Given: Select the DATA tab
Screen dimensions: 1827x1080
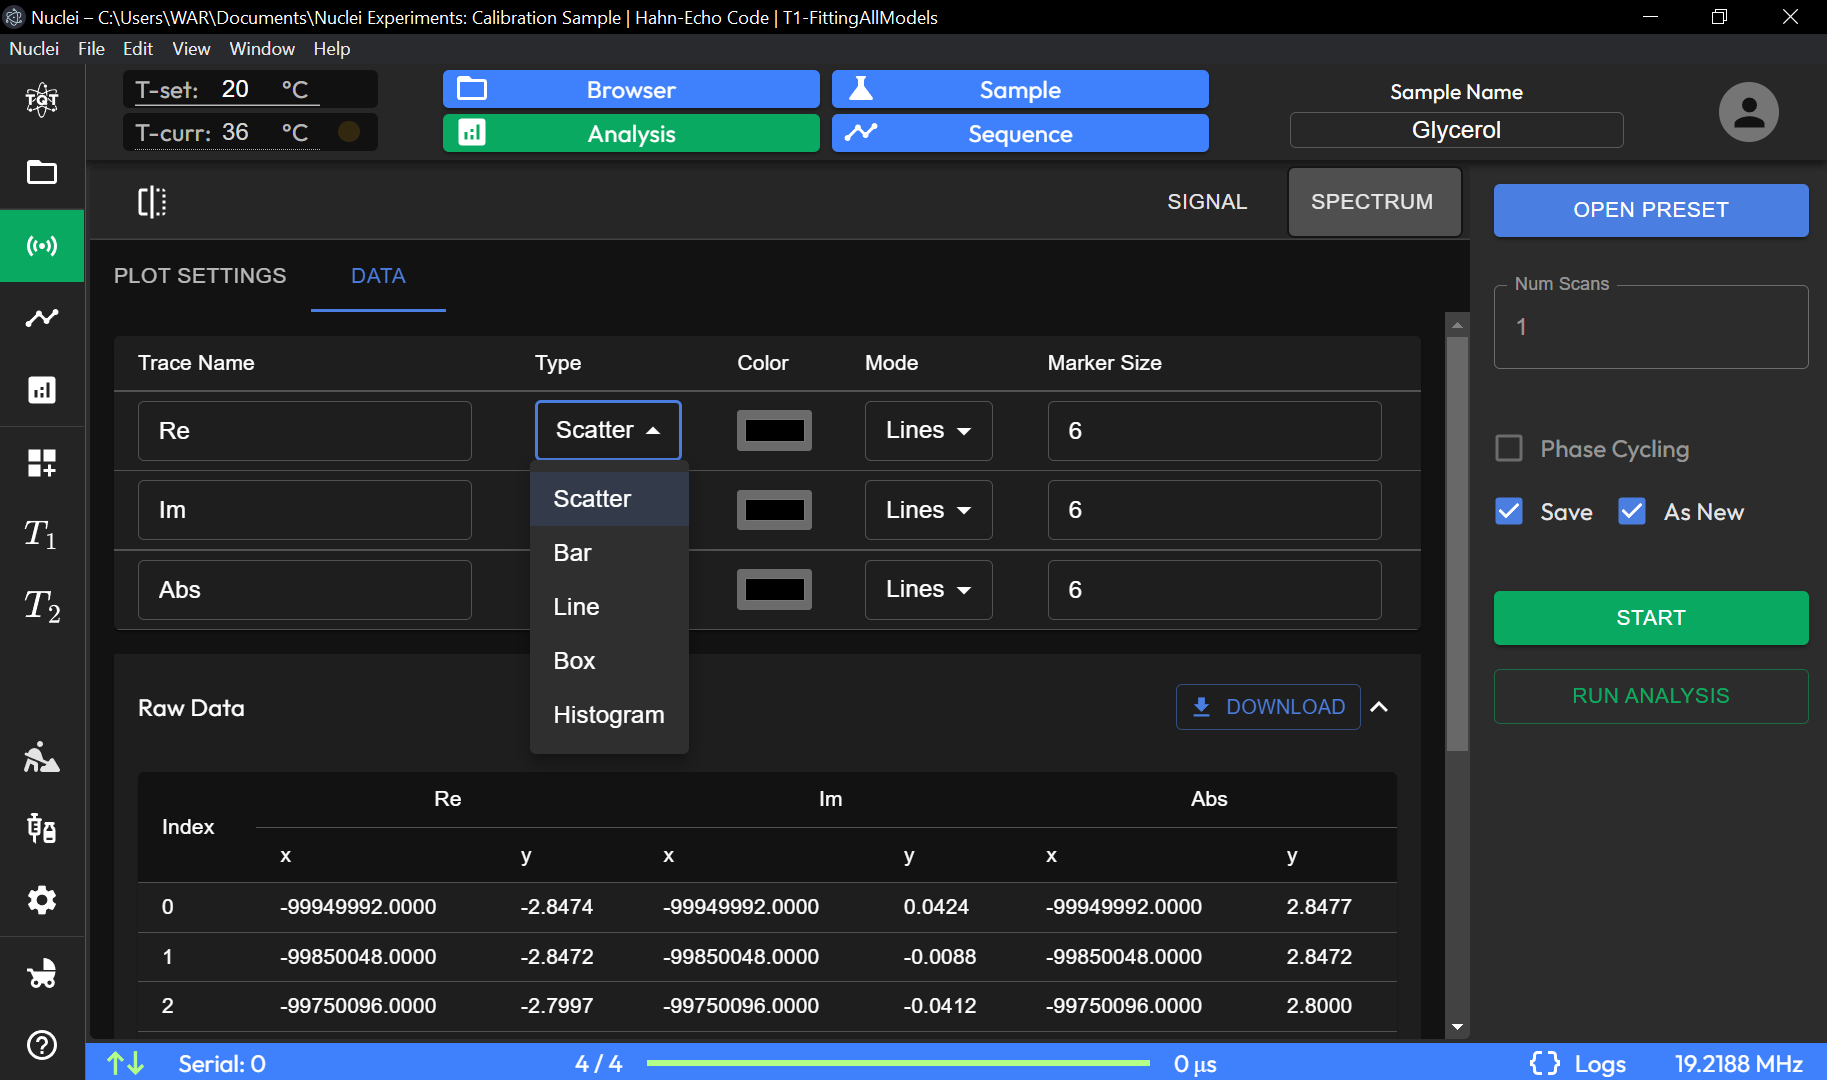Looking at the screenshot, I should click(378, 276).
